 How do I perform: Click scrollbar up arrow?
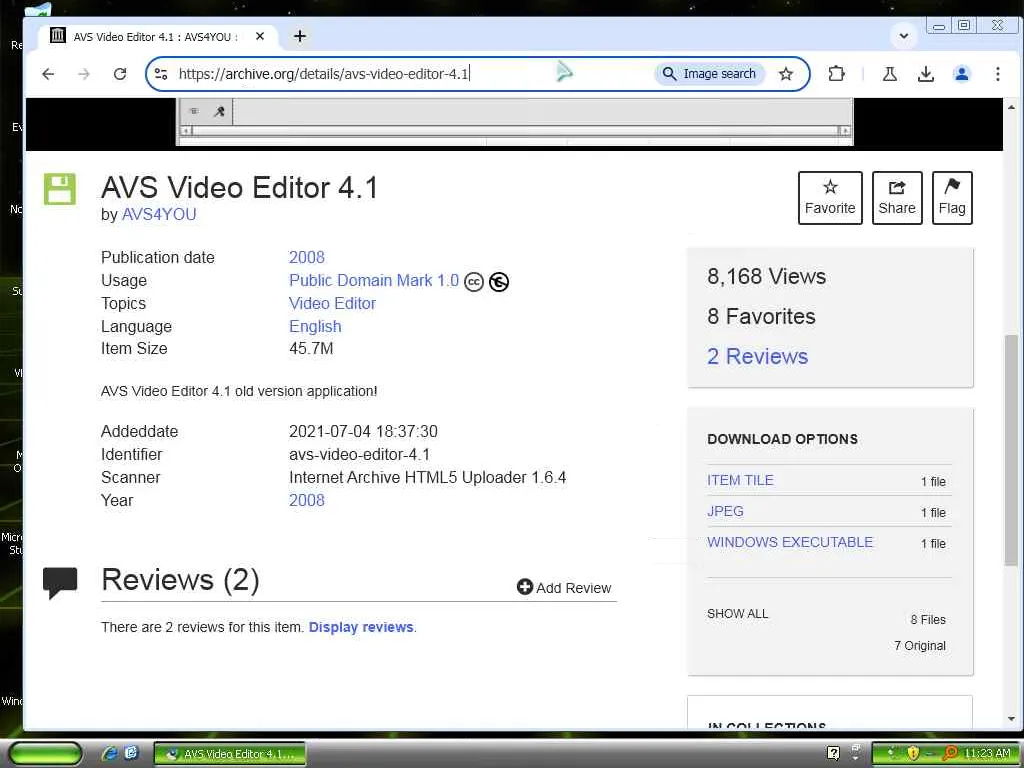coord(1011,107)
